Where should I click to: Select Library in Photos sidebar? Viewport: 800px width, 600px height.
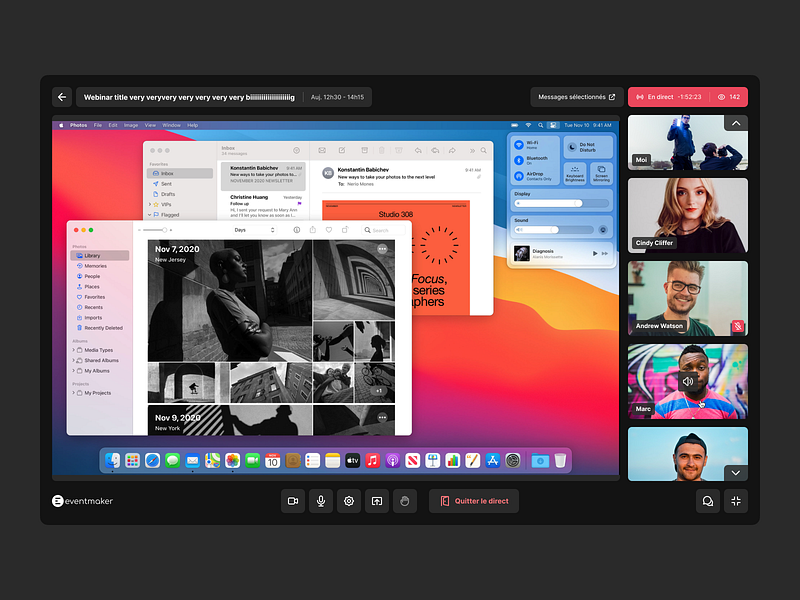point(100,255)
